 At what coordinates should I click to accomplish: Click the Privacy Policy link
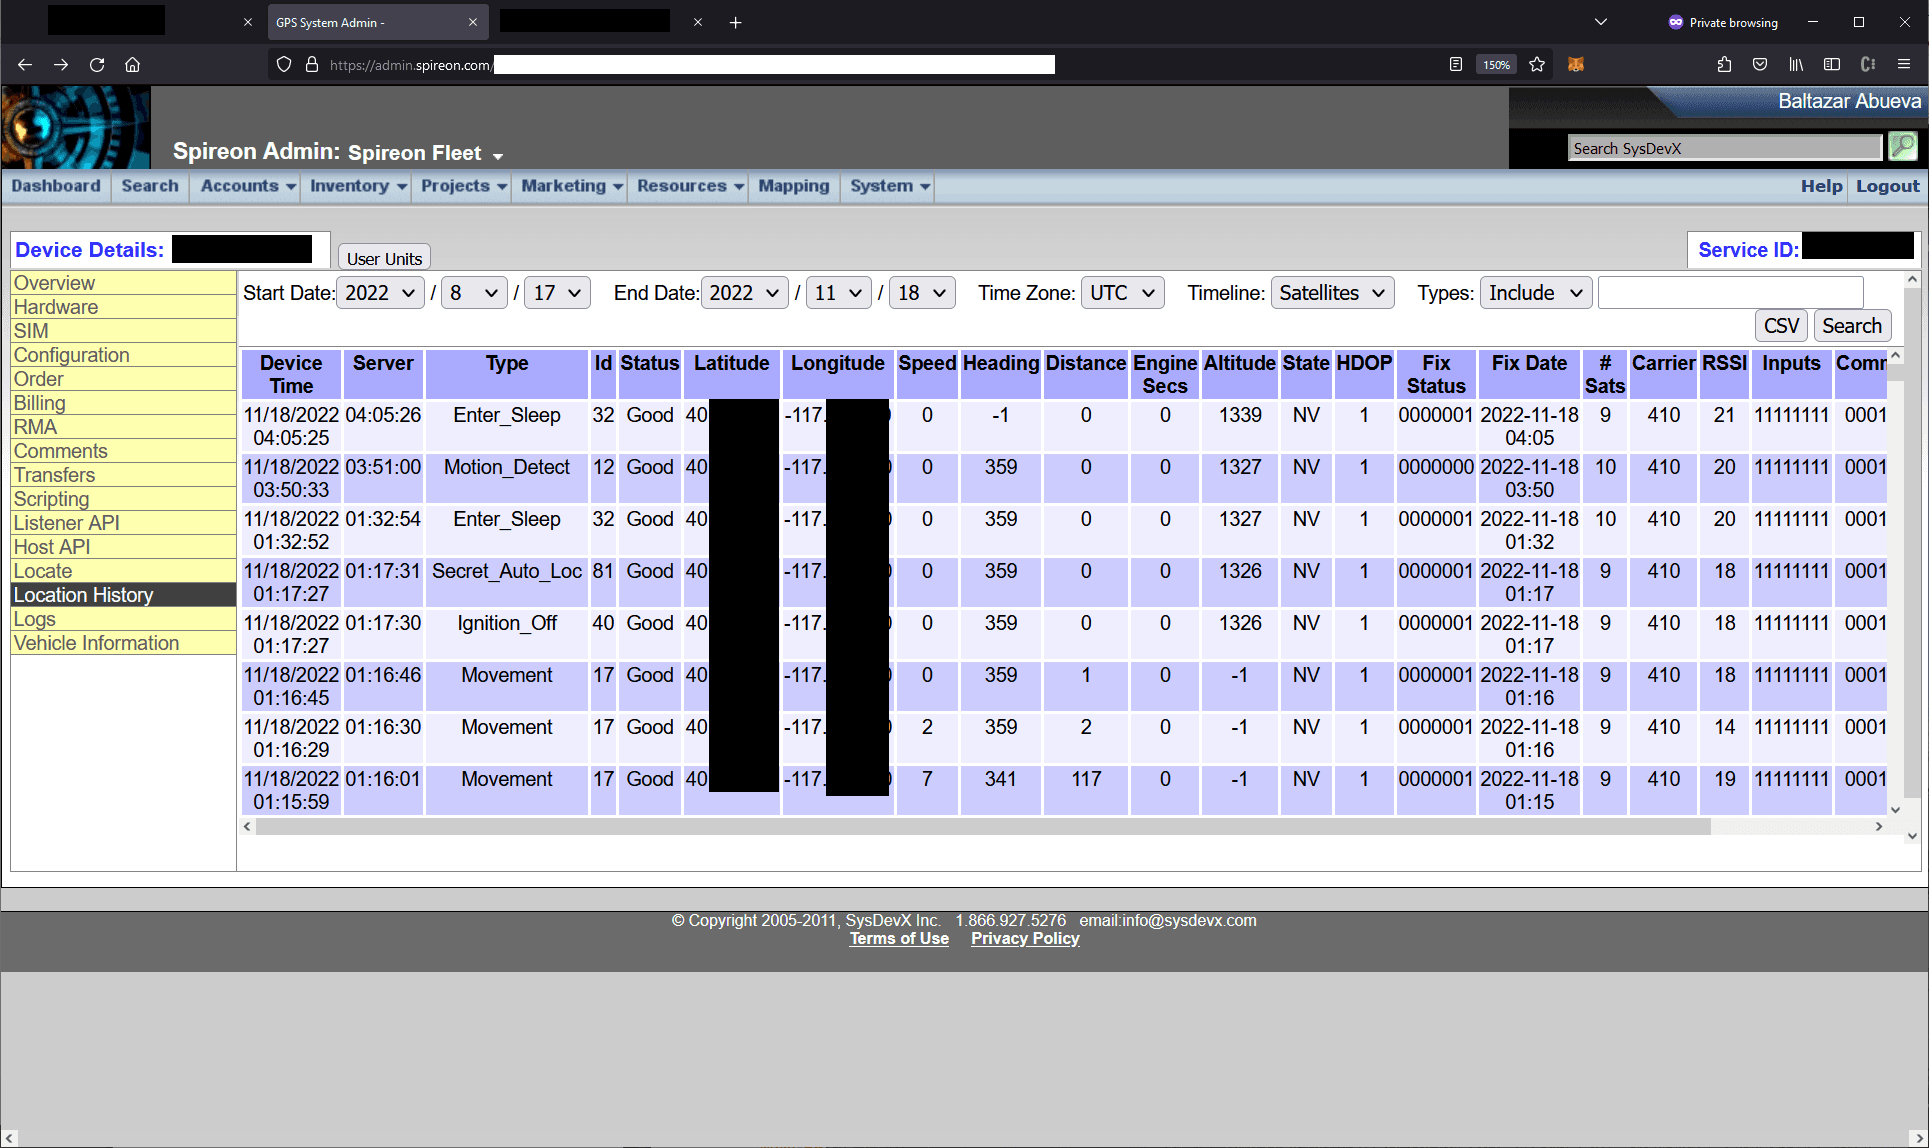(1024, 938)
